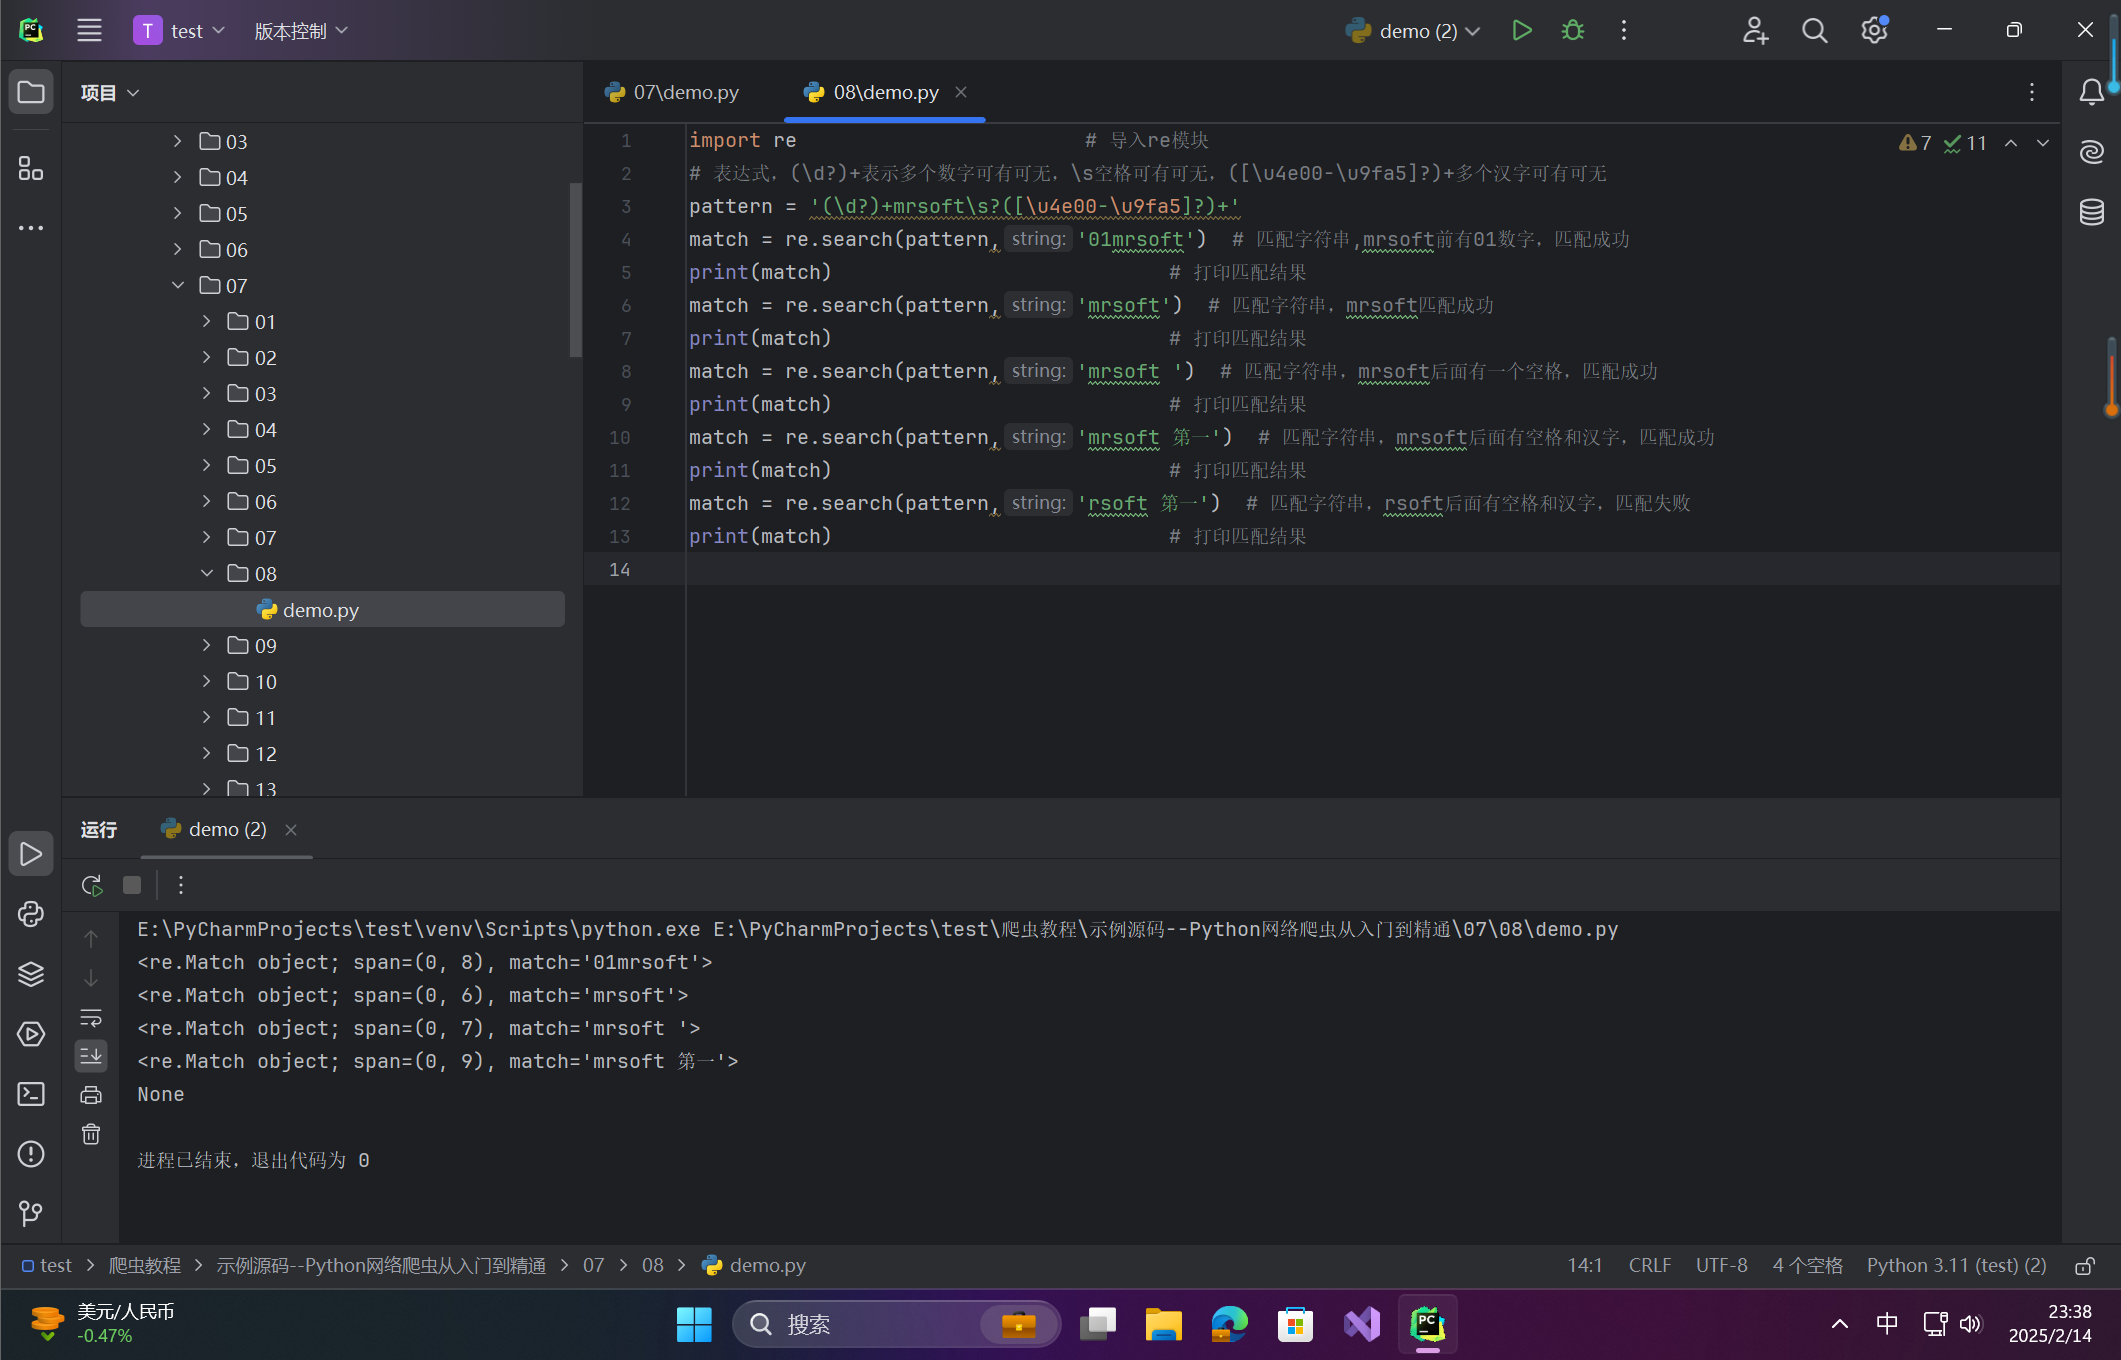Go to line via 14:1 indicator
The height and width of the screenshot is (1360, 2121).
pyautogui.click(x=1584, y=1266)
